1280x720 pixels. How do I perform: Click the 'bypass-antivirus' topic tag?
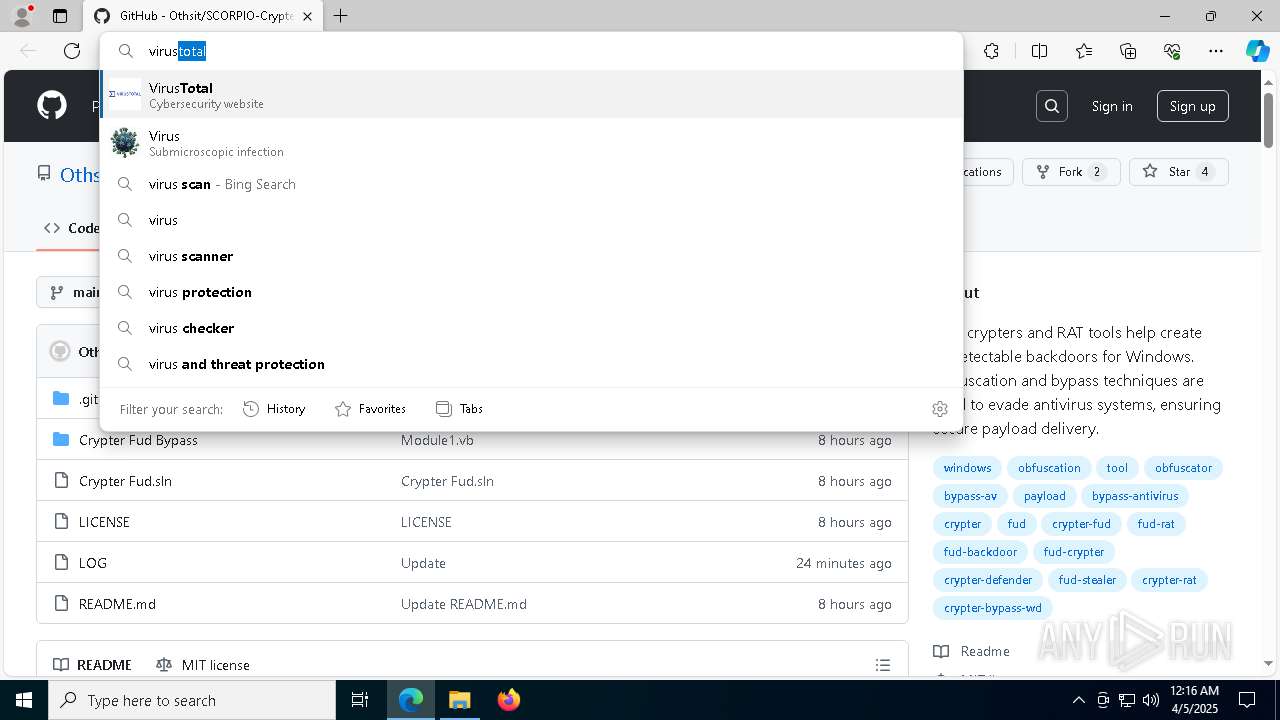(1135, 496)
